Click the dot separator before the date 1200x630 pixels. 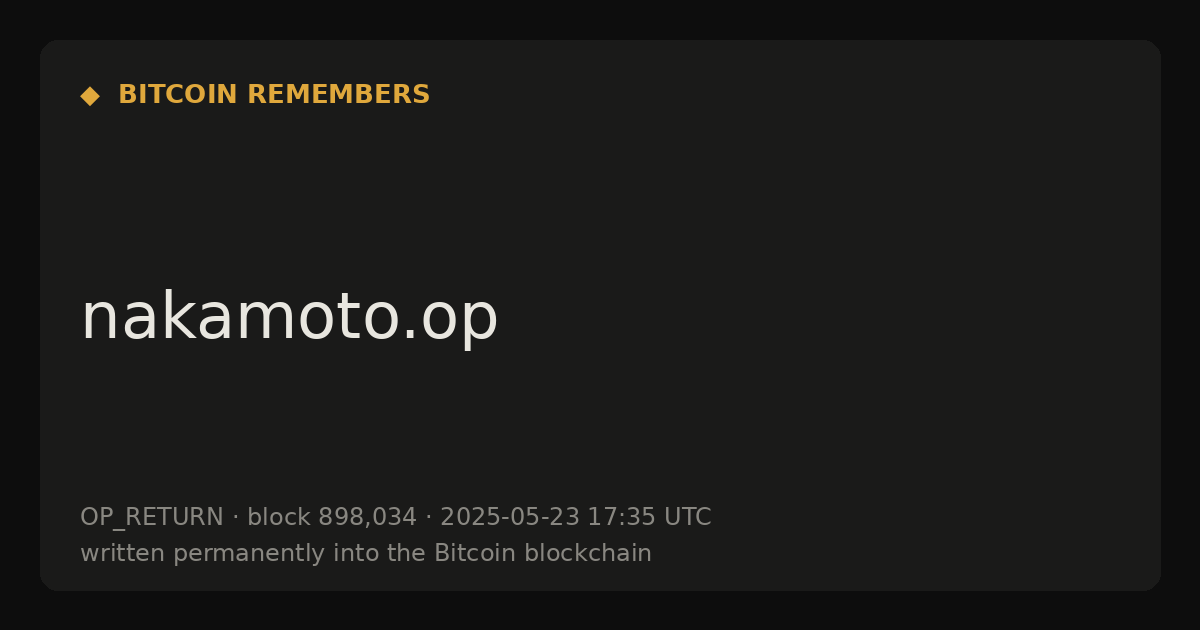point(428,518)
